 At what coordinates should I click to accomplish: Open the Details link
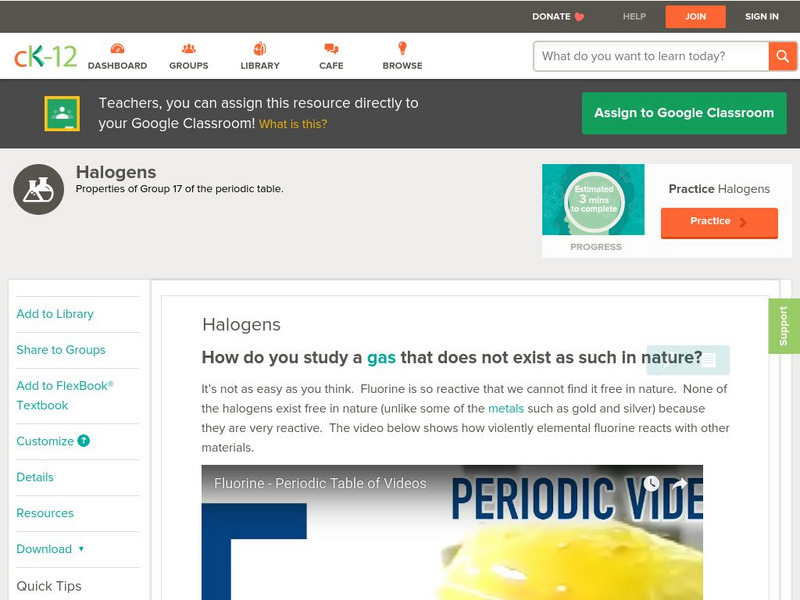pyautogui.click(x=35, y=477)
